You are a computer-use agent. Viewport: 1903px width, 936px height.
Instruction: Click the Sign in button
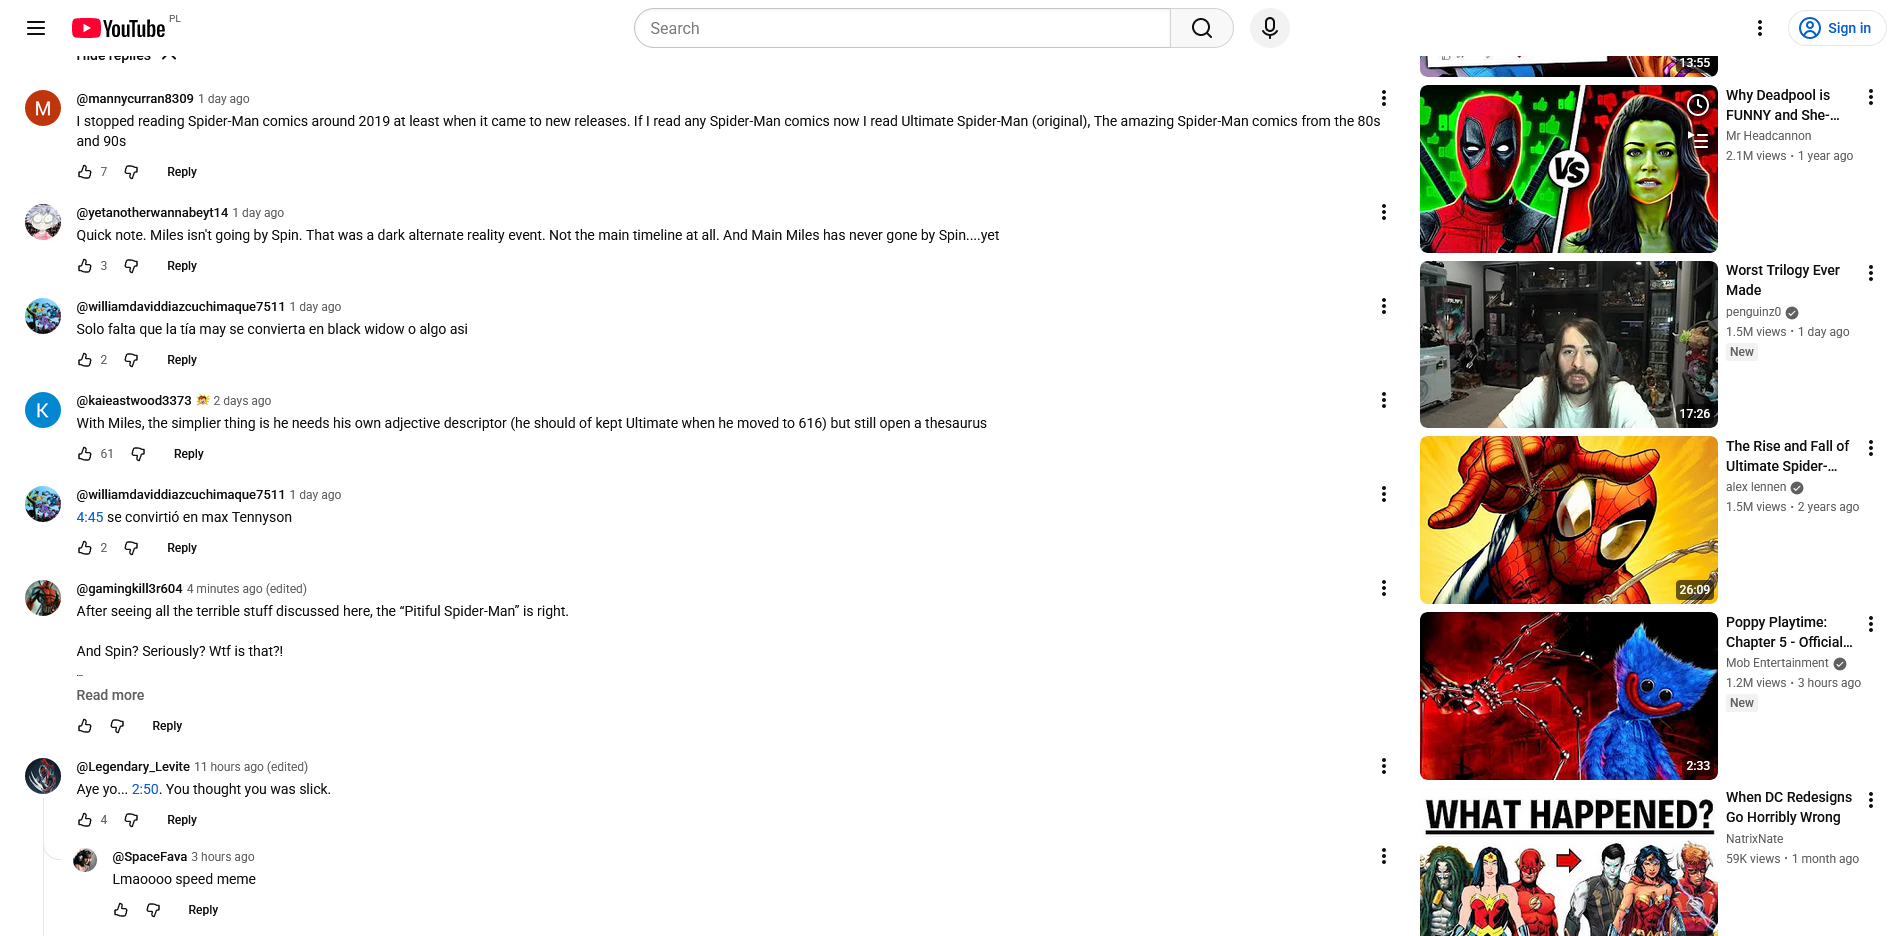pyautogui.click(x=1837, y=28)
